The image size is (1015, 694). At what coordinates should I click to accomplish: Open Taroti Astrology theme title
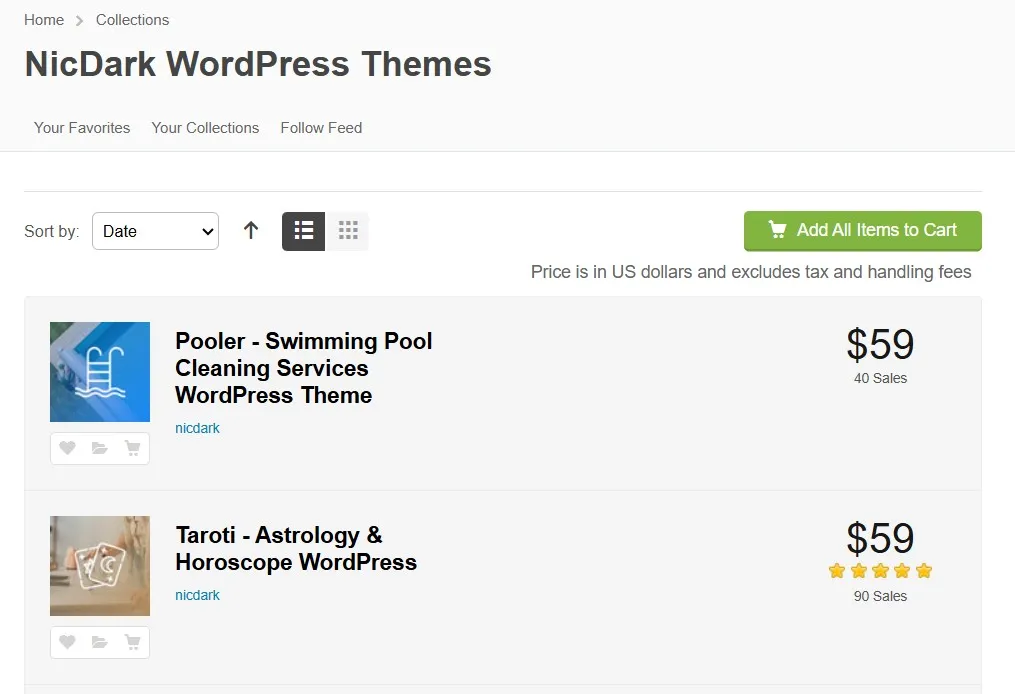[x=295, y=549]
